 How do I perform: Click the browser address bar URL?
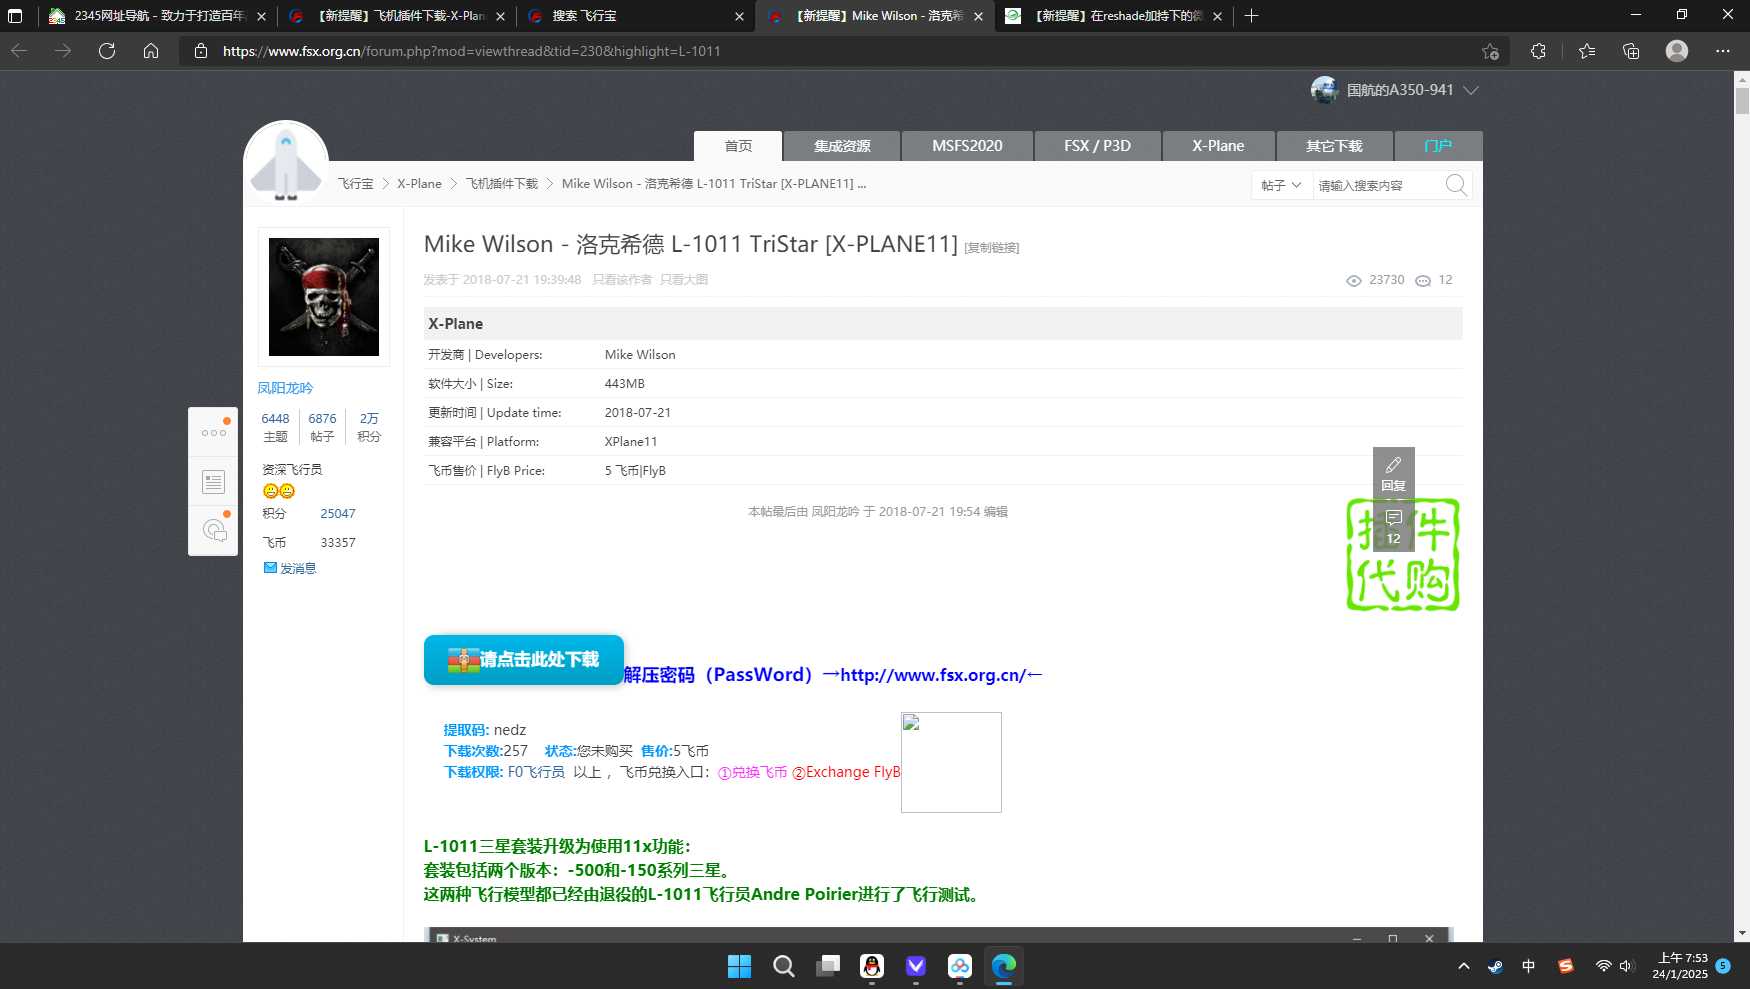click(x=471, y=51)
